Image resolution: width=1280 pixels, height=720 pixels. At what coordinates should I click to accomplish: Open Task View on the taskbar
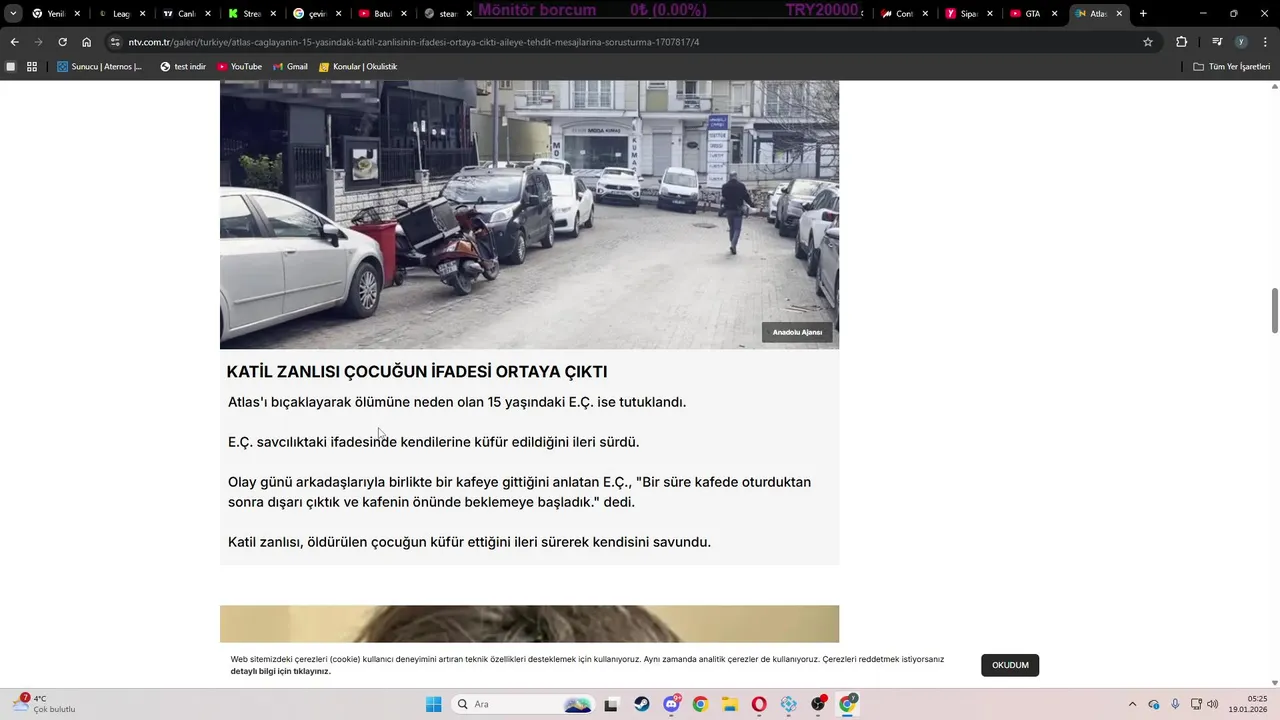pos(611,704)
